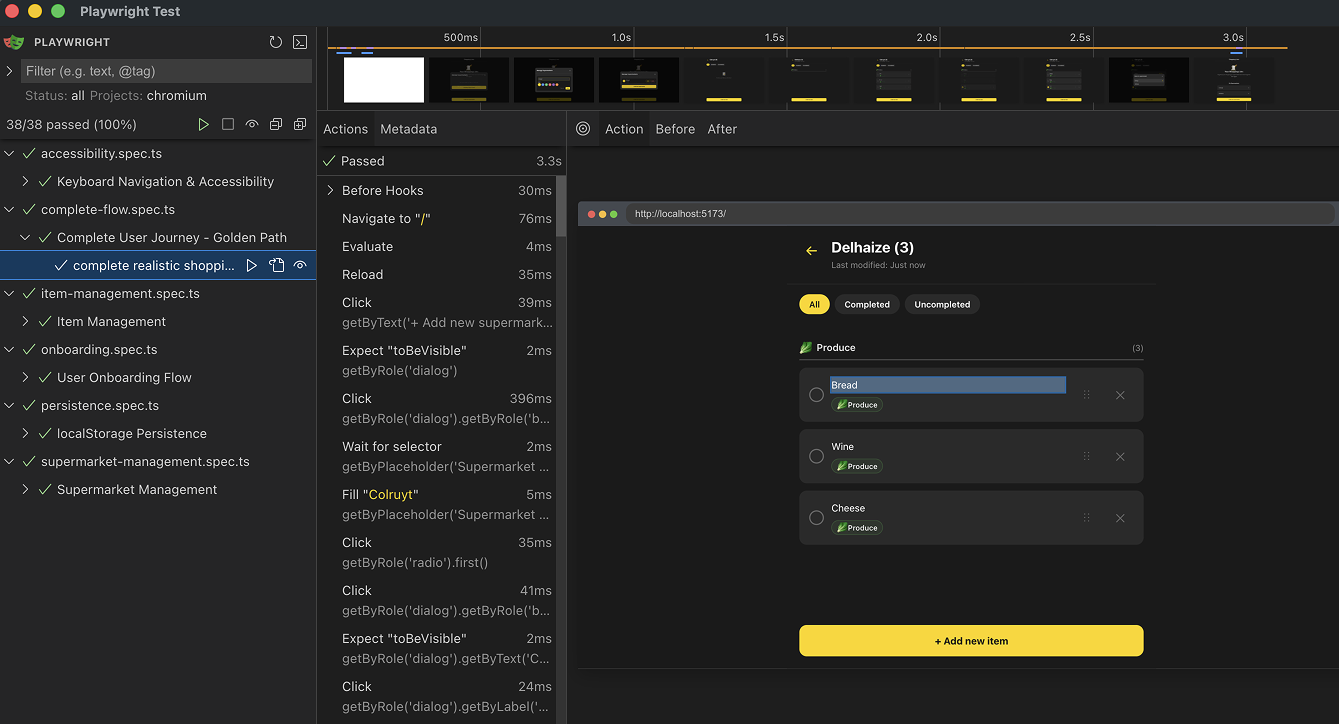Open the After tab in the trace viewer

(722, 128)
